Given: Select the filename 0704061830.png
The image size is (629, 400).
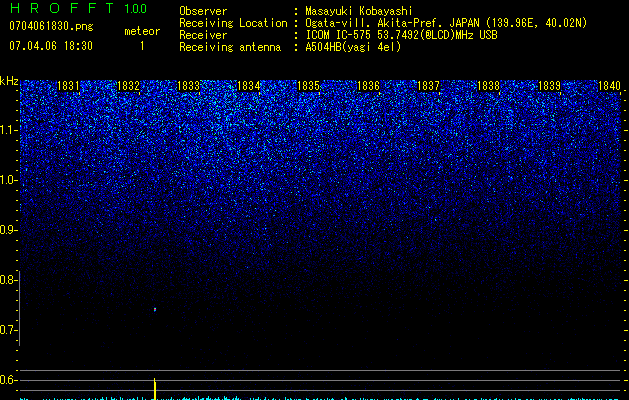Looking at the screenshot, I should pyautogui.click(x=51, y=26).
